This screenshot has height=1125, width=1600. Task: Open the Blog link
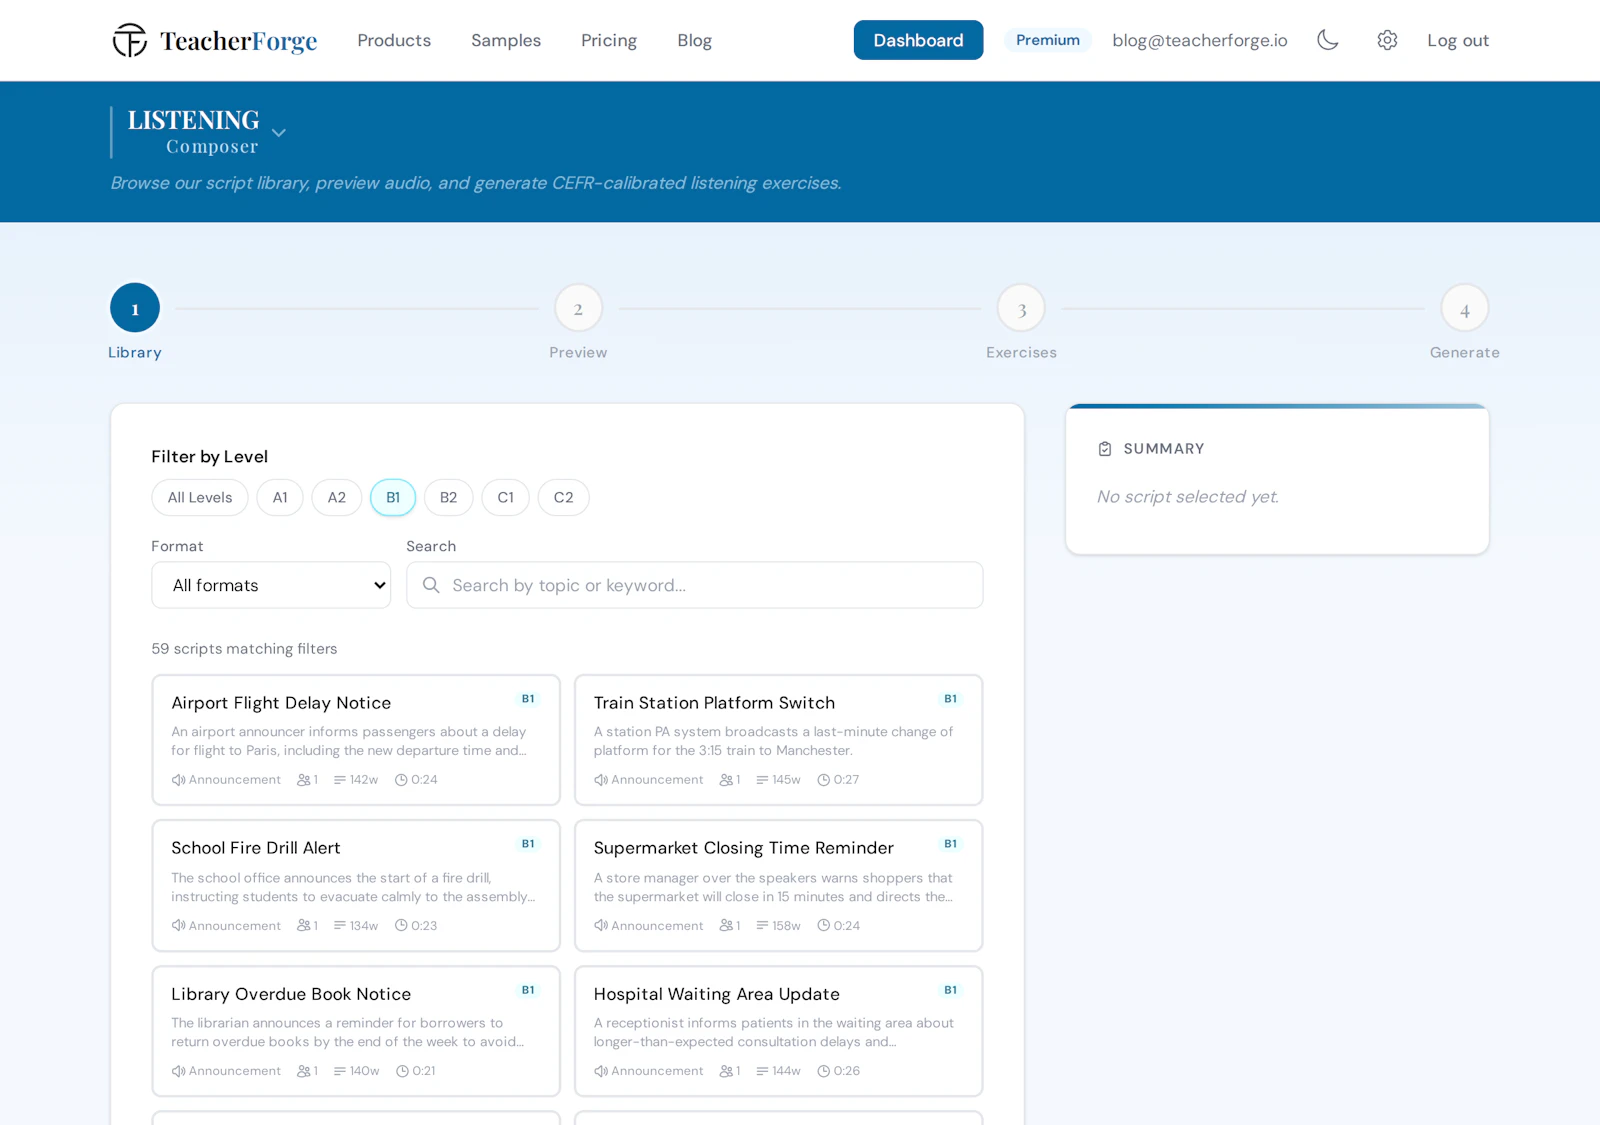[694, 40]
